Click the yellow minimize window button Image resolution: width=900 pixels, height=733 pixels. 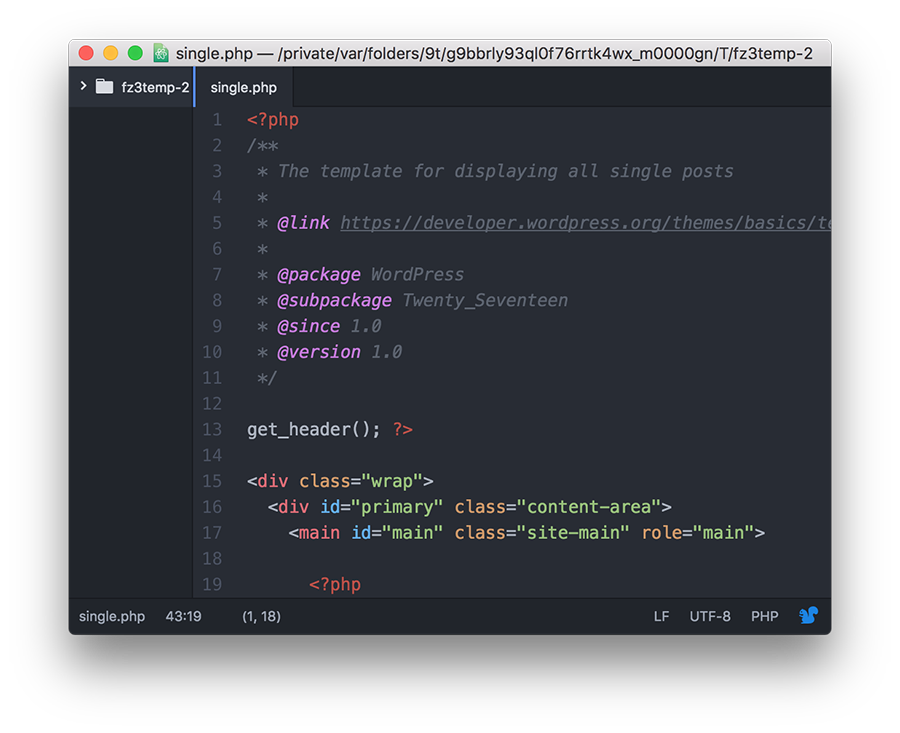(x=110, y=53)
